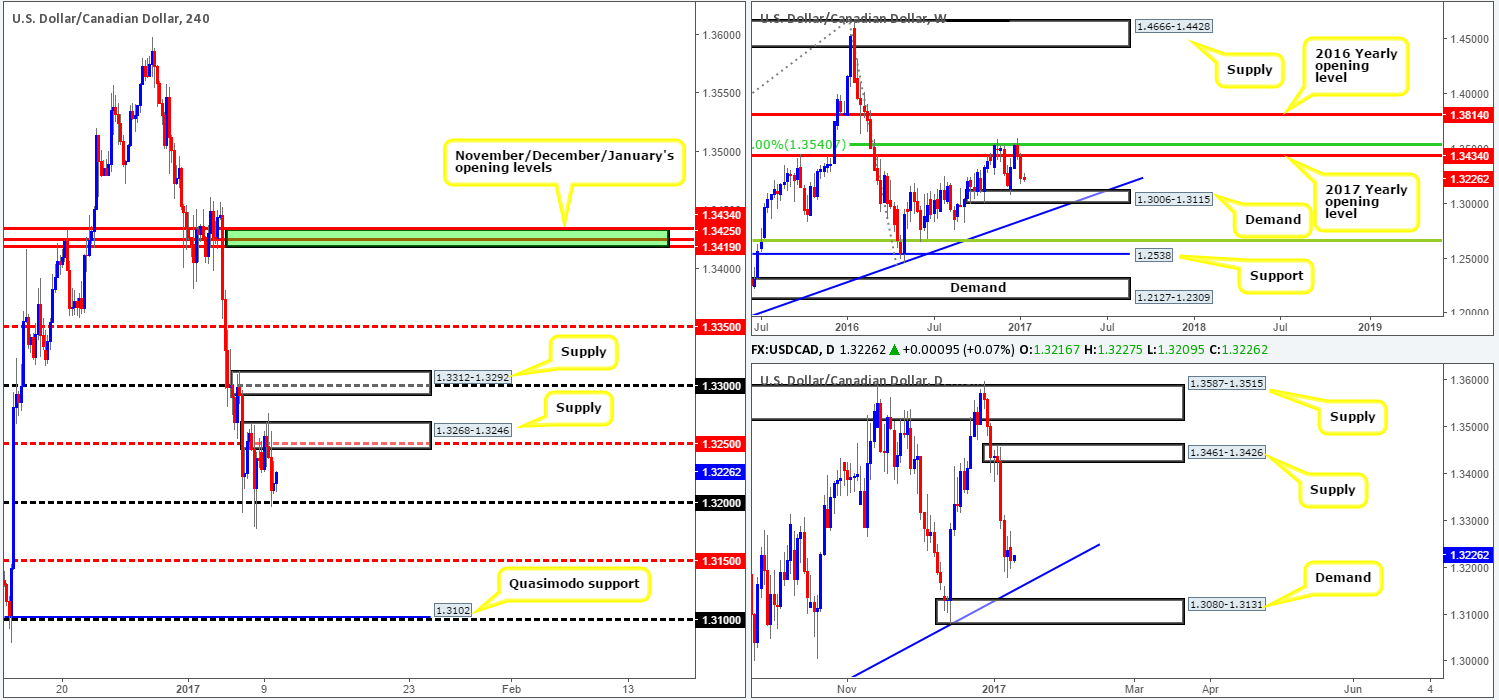Select the blue 1.32262 current price on 240 chart
The image size is (1499, 700).
click(x=719, y=471)
